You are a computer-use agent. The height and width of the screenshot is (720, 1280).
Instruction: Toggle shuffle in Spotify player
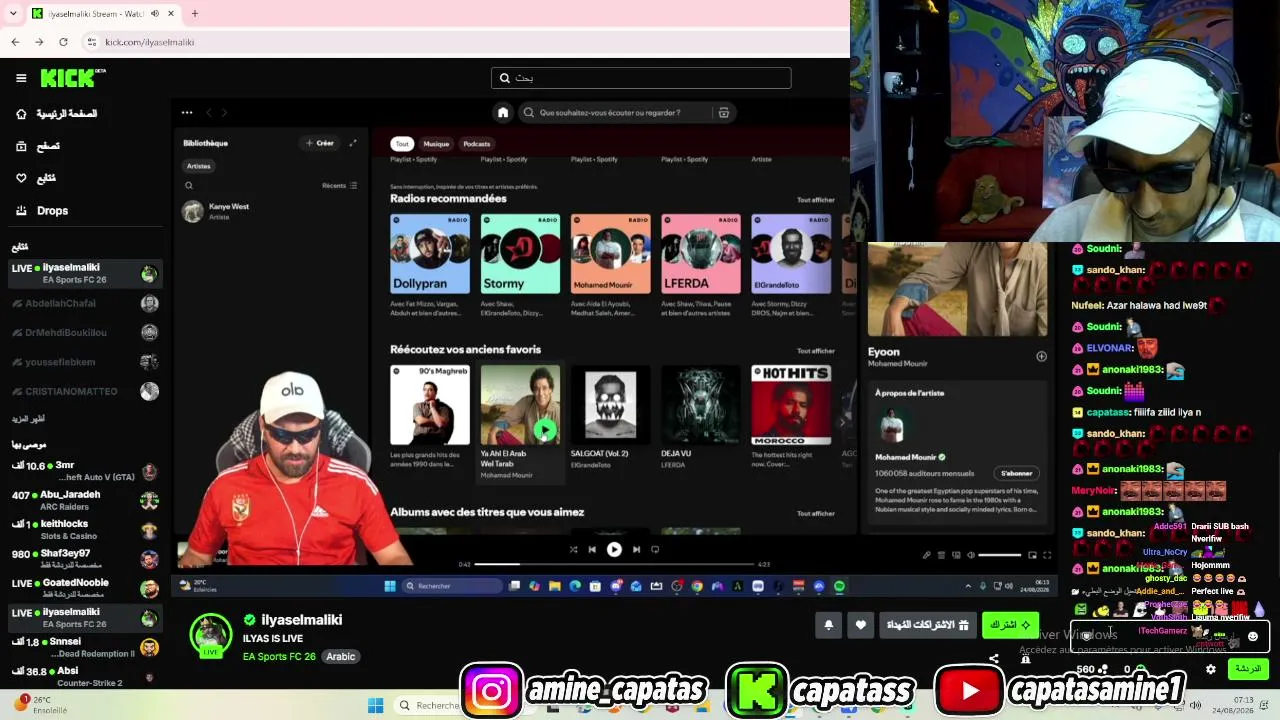(573, 549)
